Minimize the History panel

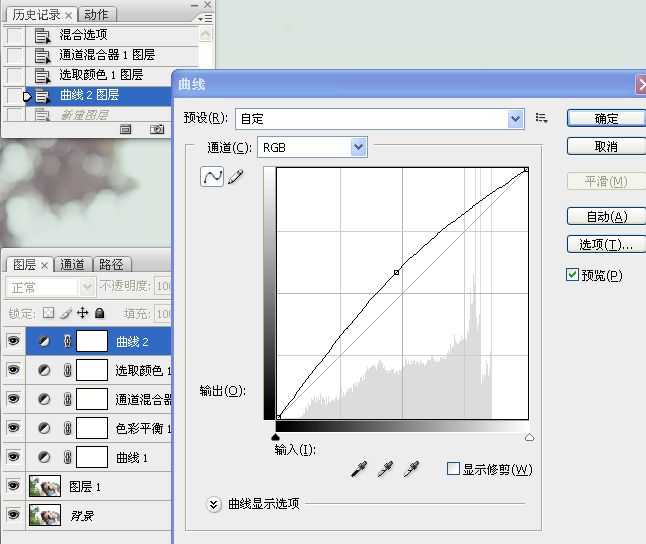195,5
